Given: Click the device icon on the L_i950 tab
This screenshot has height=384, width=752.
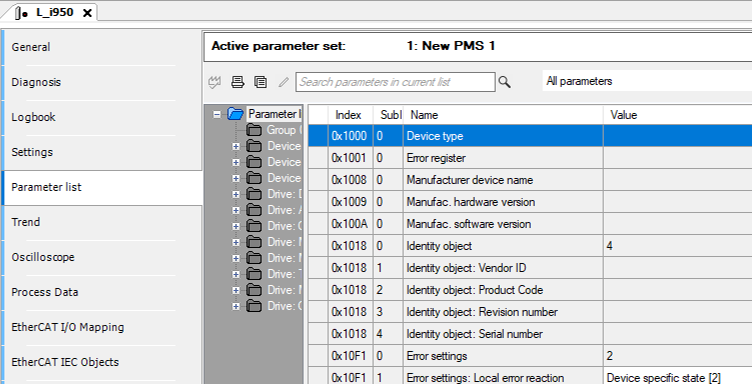Looking at the screenshot, I should (x=22, y=13).
